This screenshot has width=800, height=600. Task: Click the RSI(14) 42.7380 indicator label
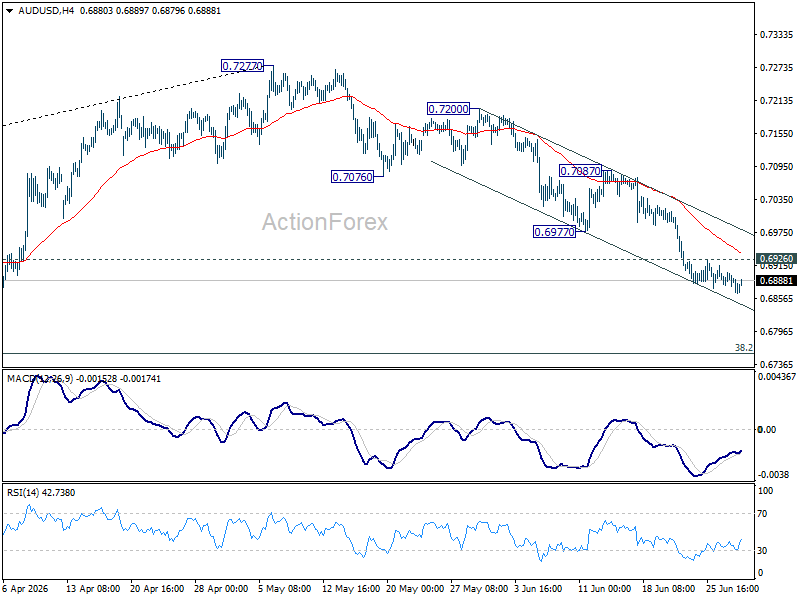point(41,492)
